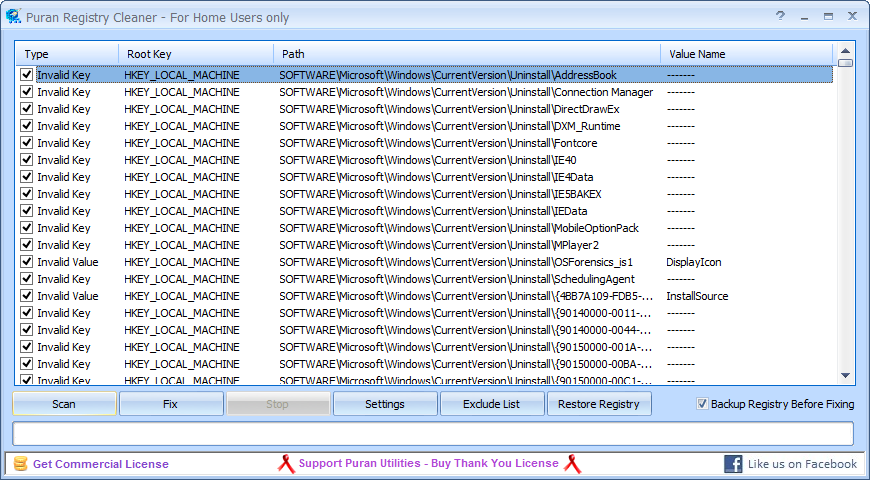
Task: Select the IE5BAKEX uninstall path entry
Action: tap(441, 194)
